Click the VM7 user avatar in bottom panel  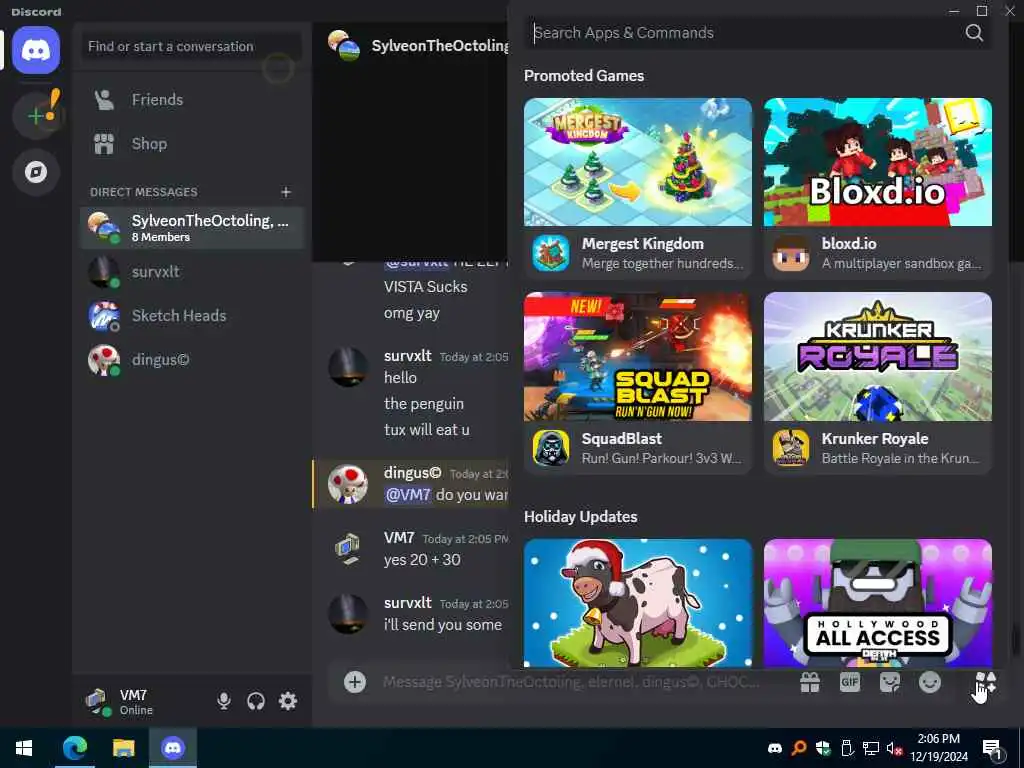[x=98, y=702]
